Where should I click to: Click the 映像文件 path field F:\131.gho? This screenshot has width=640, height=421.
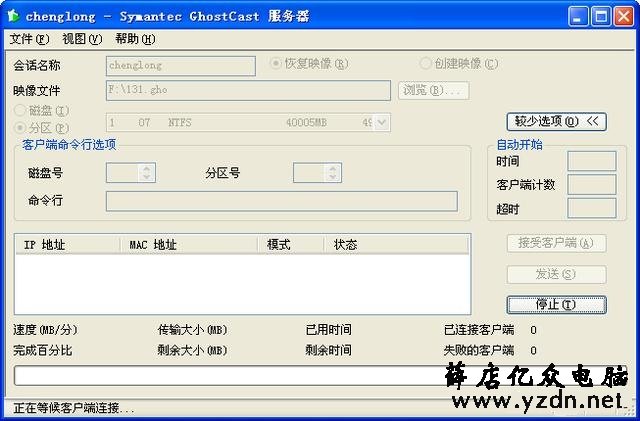click(x=248, y=90)
